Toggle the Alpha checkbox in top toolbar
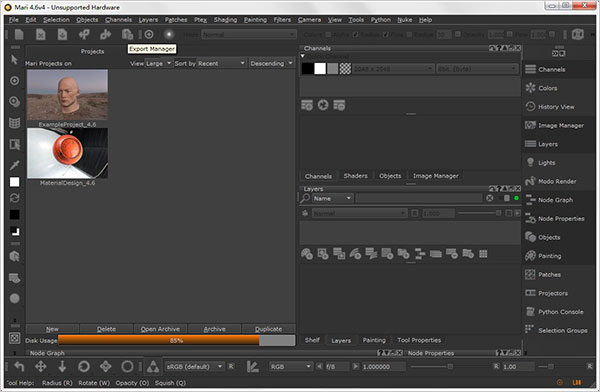Image resolution: width=600 pixels, height=392 pixels. [x=328, y=34]
